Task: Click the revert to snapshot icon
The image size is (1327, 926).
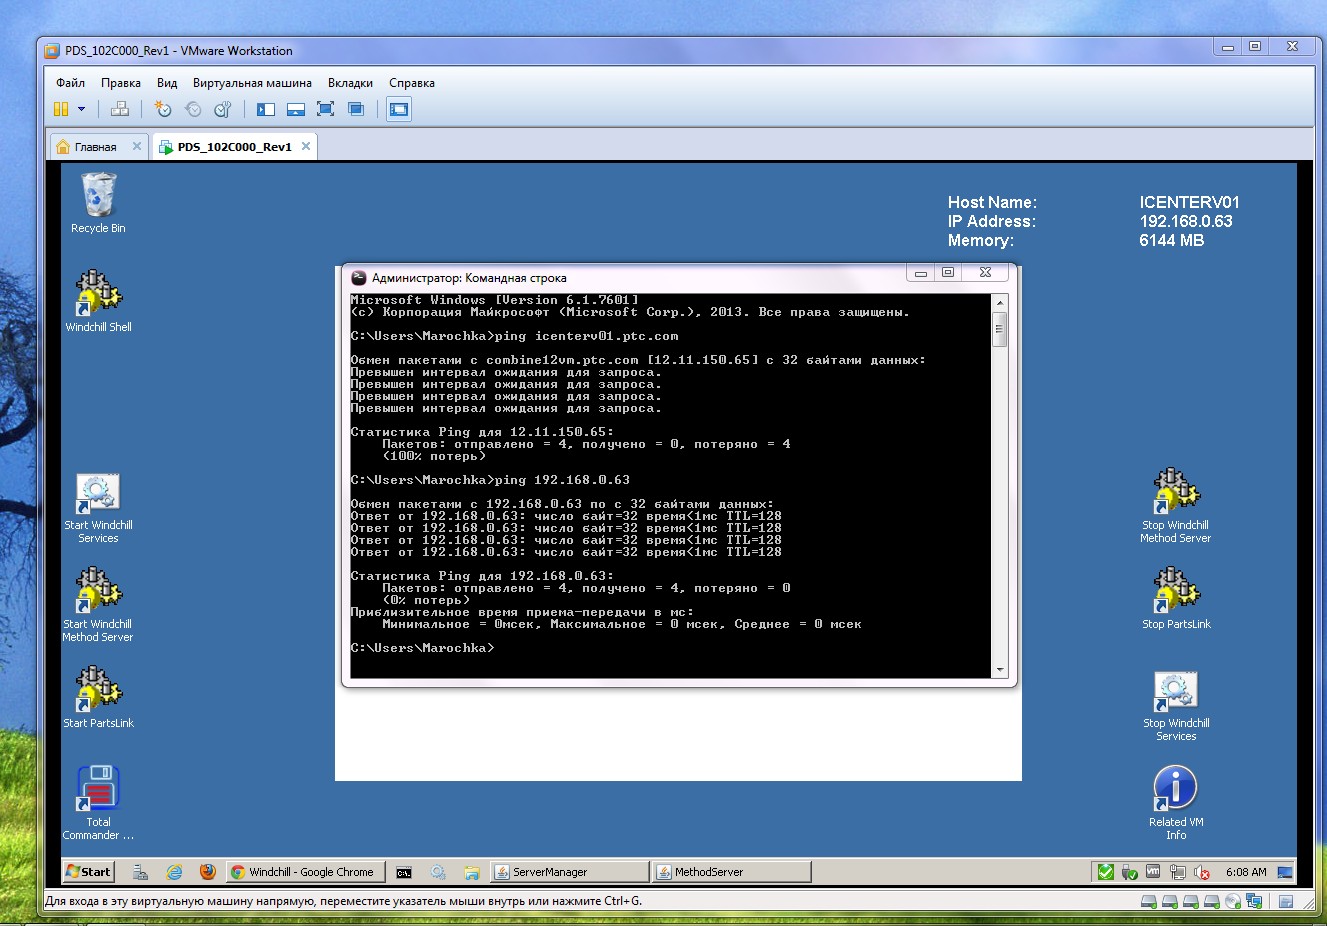Action: coord(193,109)
